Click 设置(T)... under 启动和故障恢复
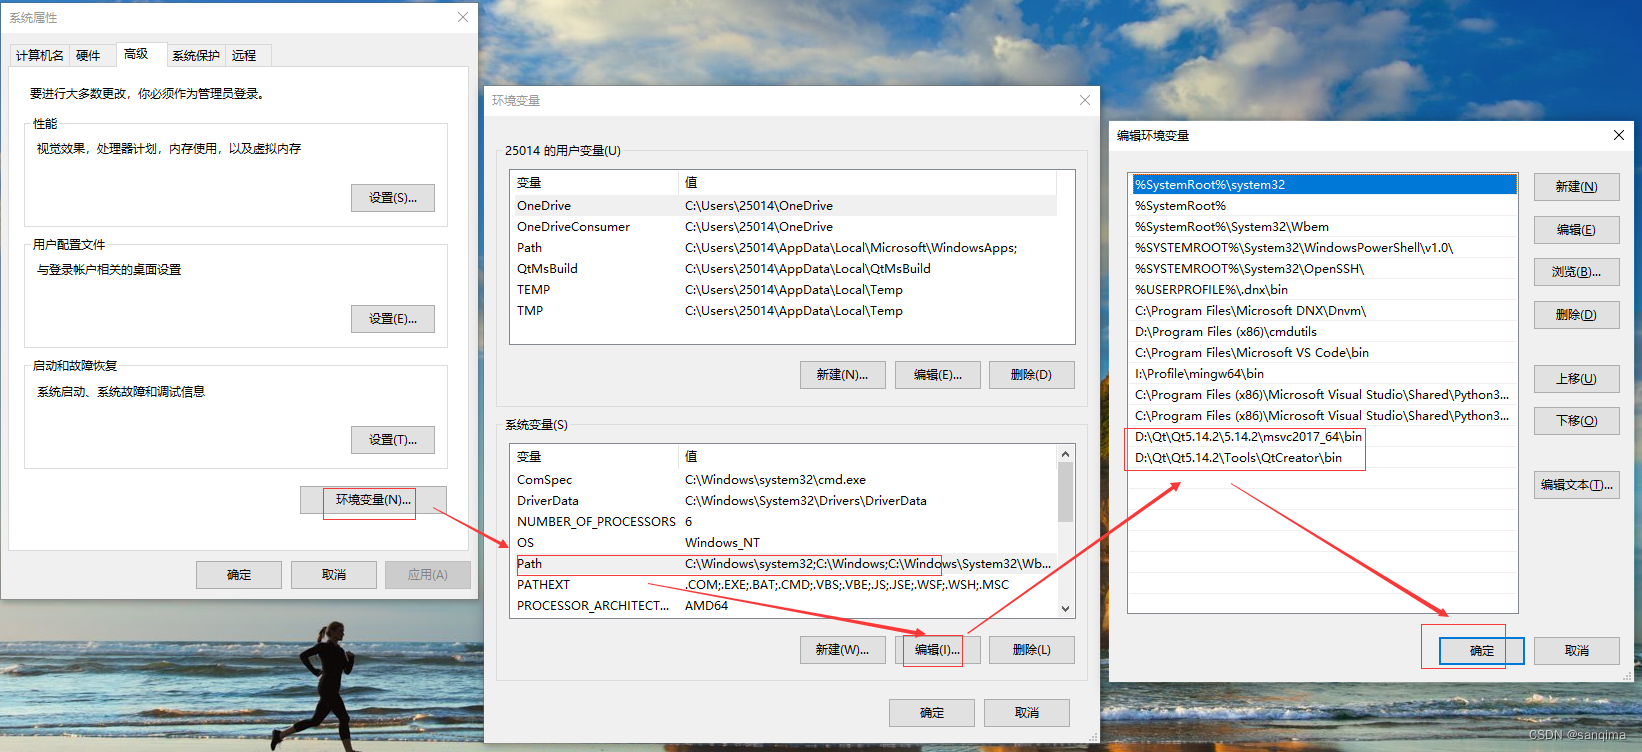1642x752 pixels. tap(393, 440)
